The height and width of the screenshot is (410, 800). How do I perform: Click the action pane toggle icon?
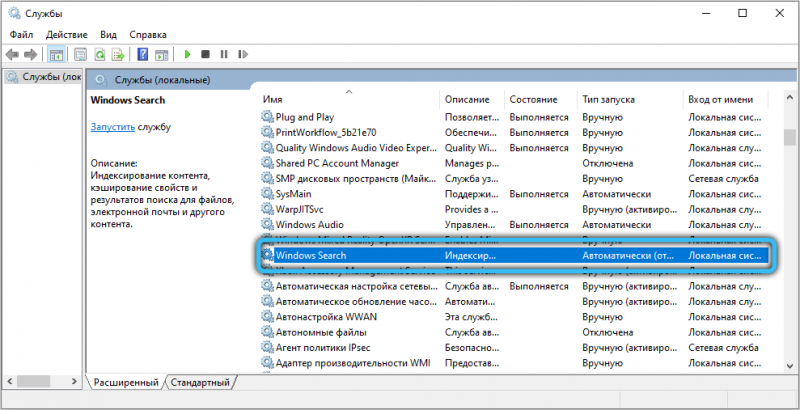162,54
